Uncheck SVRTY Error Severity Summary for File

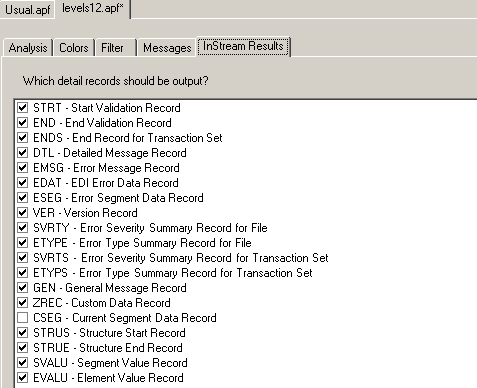tap(22, 228)
